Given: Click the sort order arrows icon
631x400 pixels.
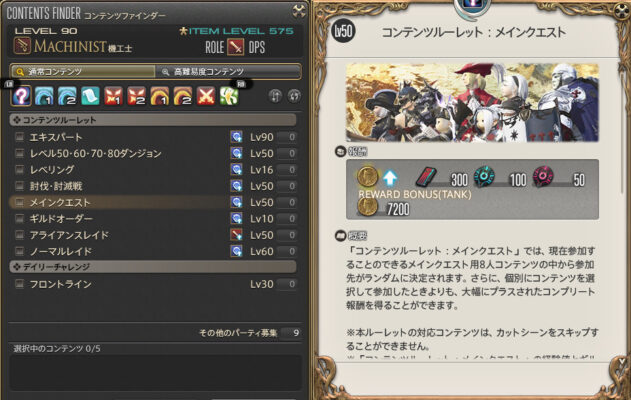Looking at the screenshot, I should [275, 96].
